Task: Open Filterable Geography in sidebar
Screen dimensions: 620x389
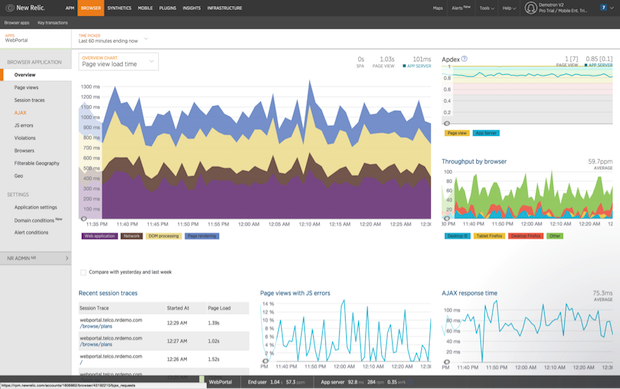Action: 37,163
